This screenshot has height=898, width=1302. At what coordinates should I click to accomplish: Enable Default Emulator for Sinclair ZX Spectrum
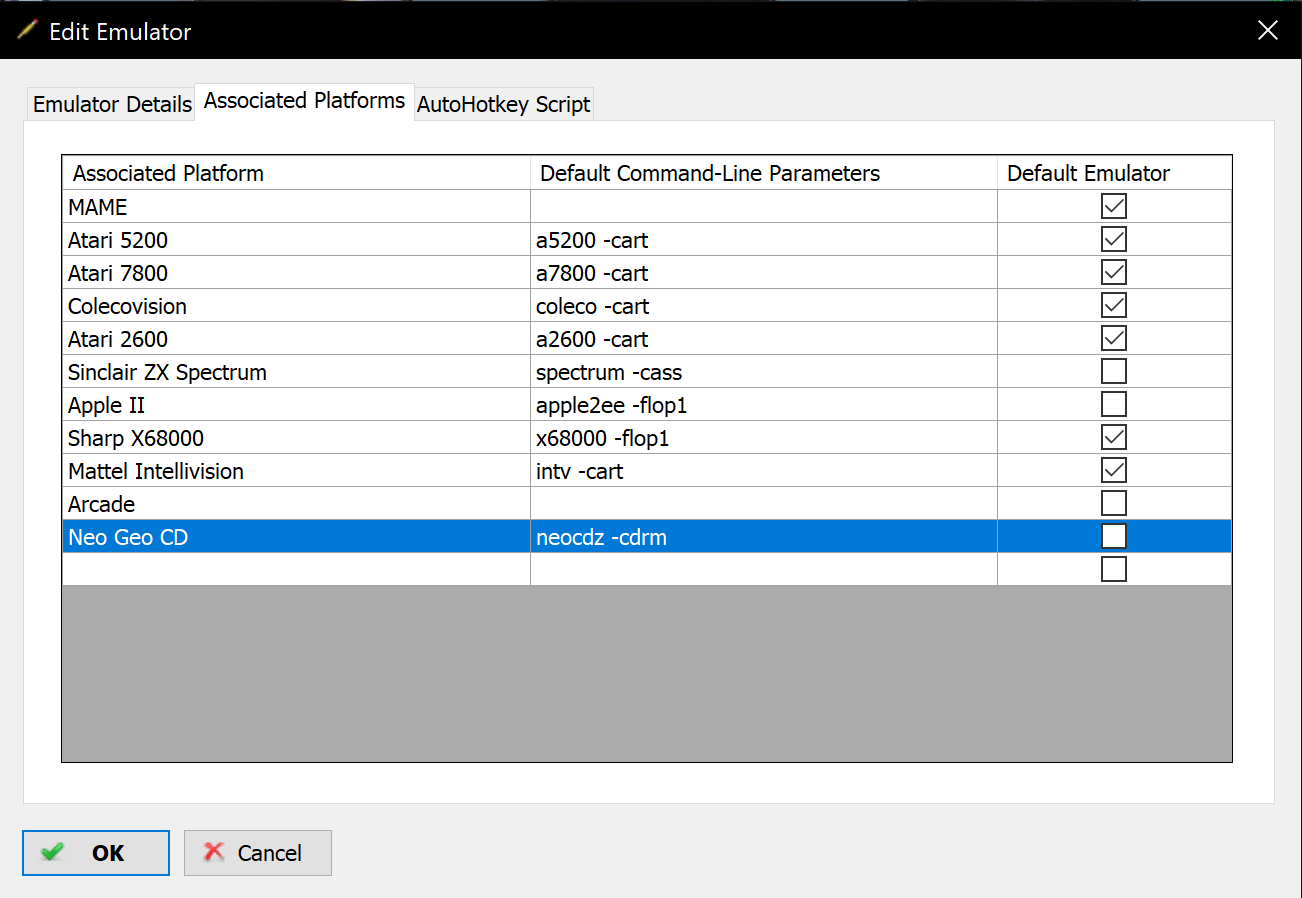[x=1113, y=371]
